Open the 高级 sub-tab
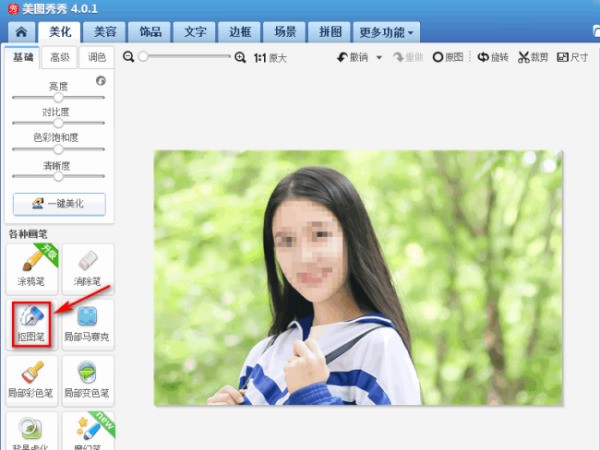600x450 pixels. click(x=59, y=58)
